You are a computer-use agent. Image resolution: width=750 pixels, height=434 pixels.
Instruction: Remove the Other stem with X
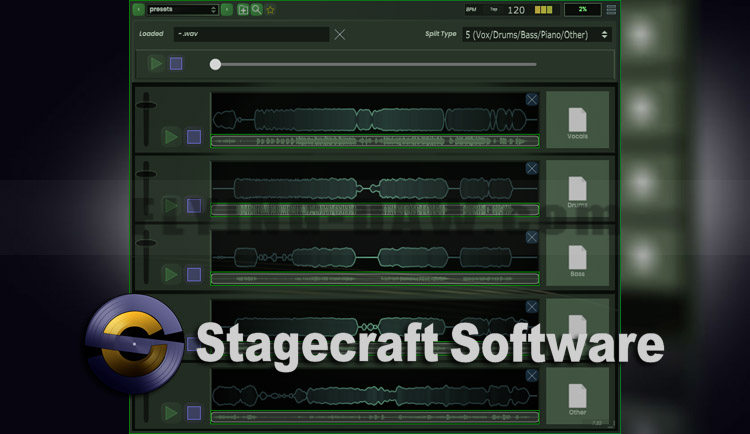[x=531, y=375]
